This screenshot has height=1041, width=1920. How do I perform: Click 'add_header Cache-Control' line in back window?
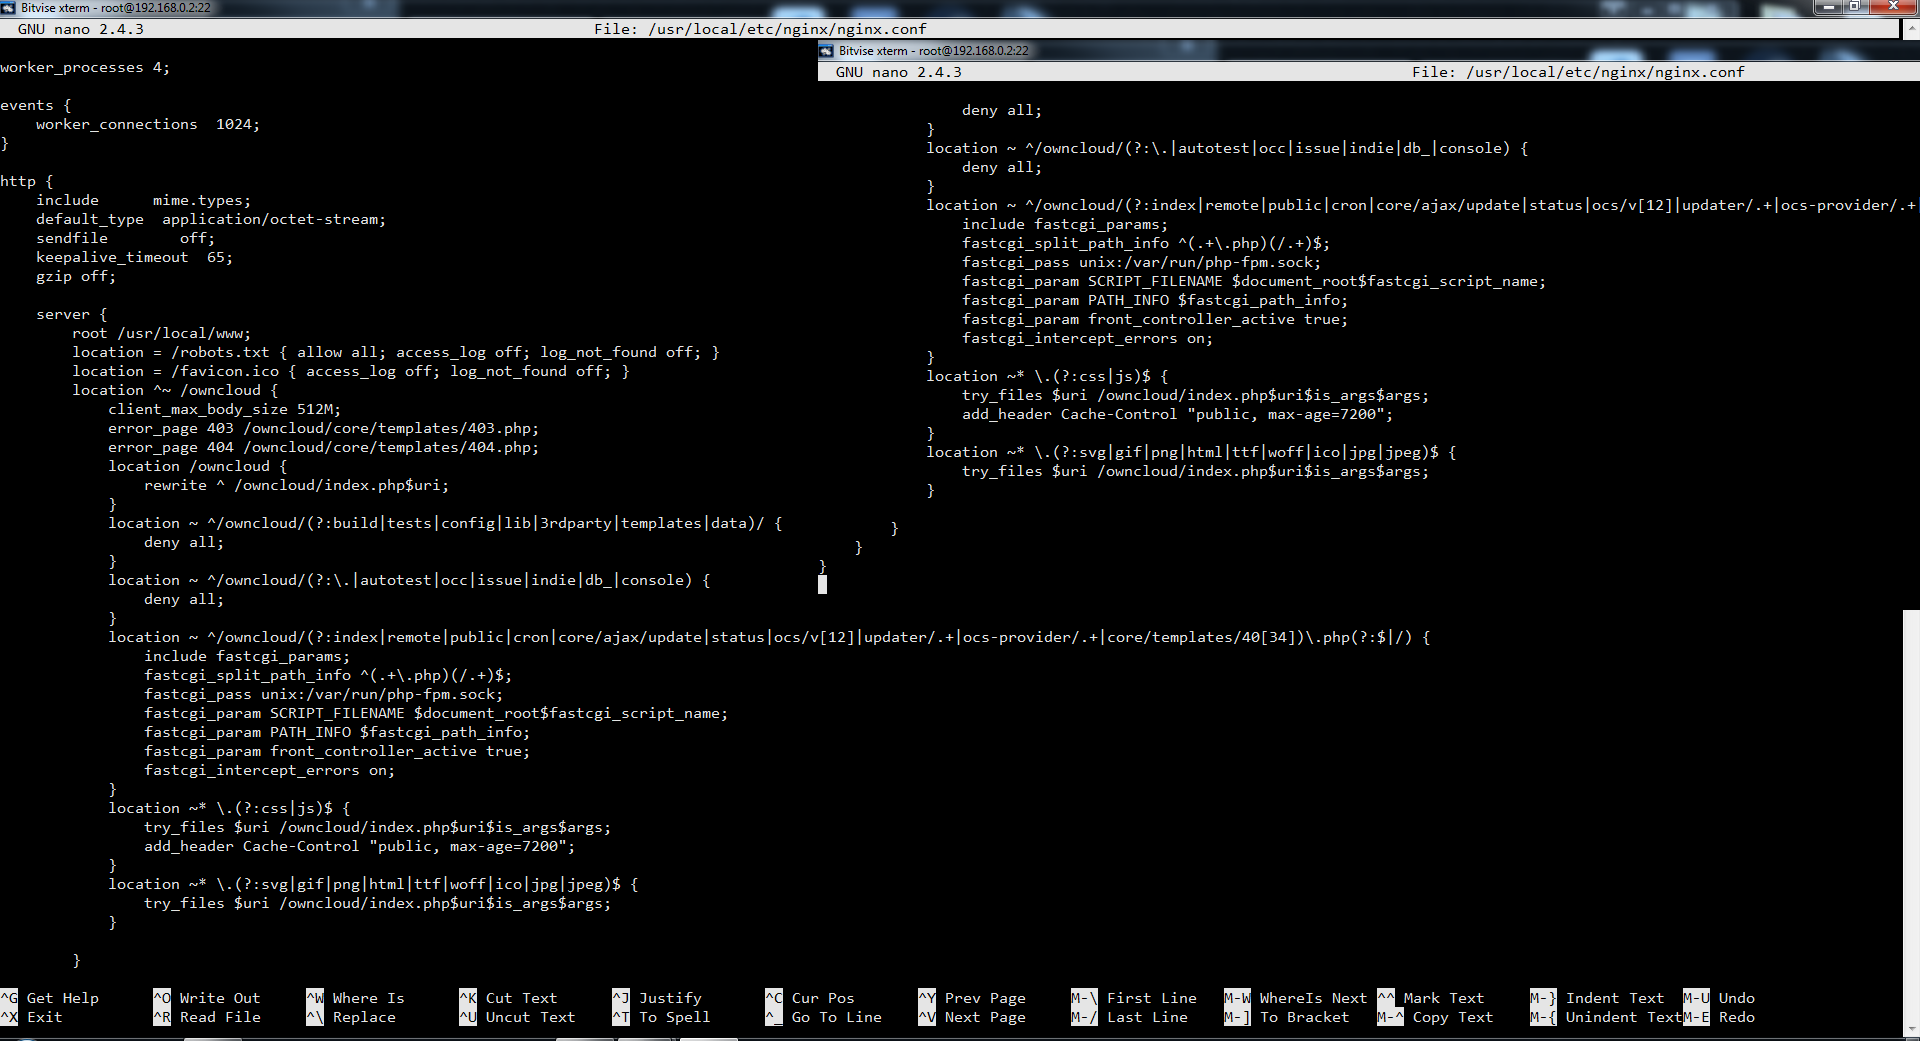[x=360, y=846]
